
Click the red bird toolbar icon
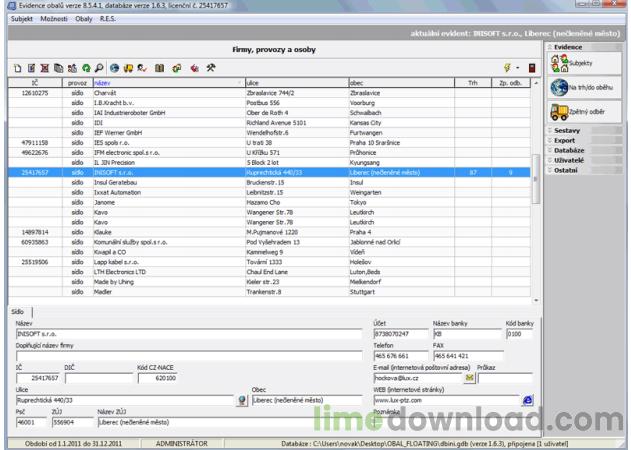coord(195,68)
